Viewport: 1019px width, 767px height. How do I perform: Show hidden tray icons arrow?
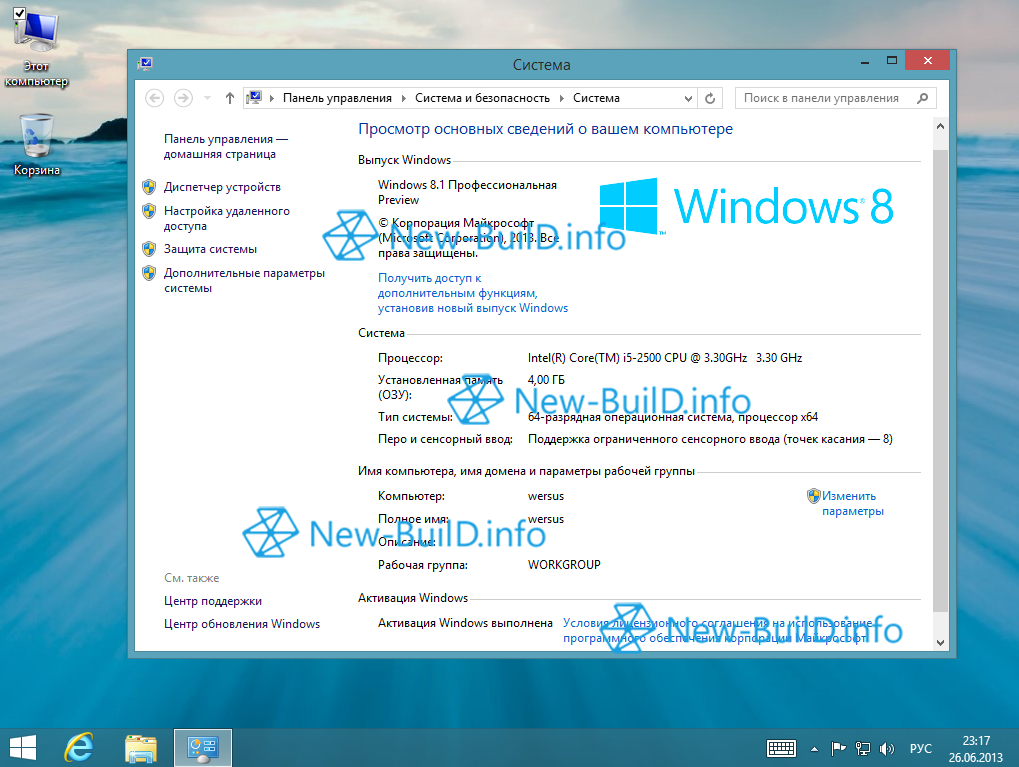[814, 749]
